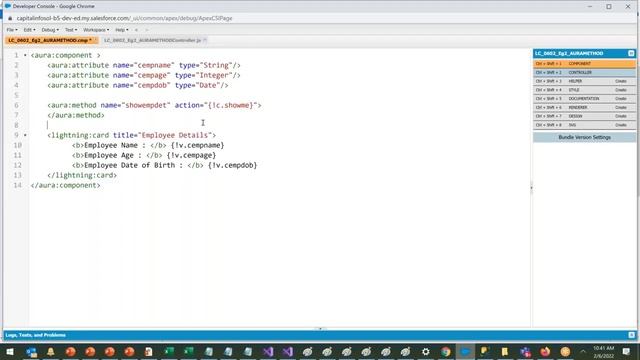The image size is (640, 360).
Task: Click the Employee Details title text
Action: tap(174, 135)
